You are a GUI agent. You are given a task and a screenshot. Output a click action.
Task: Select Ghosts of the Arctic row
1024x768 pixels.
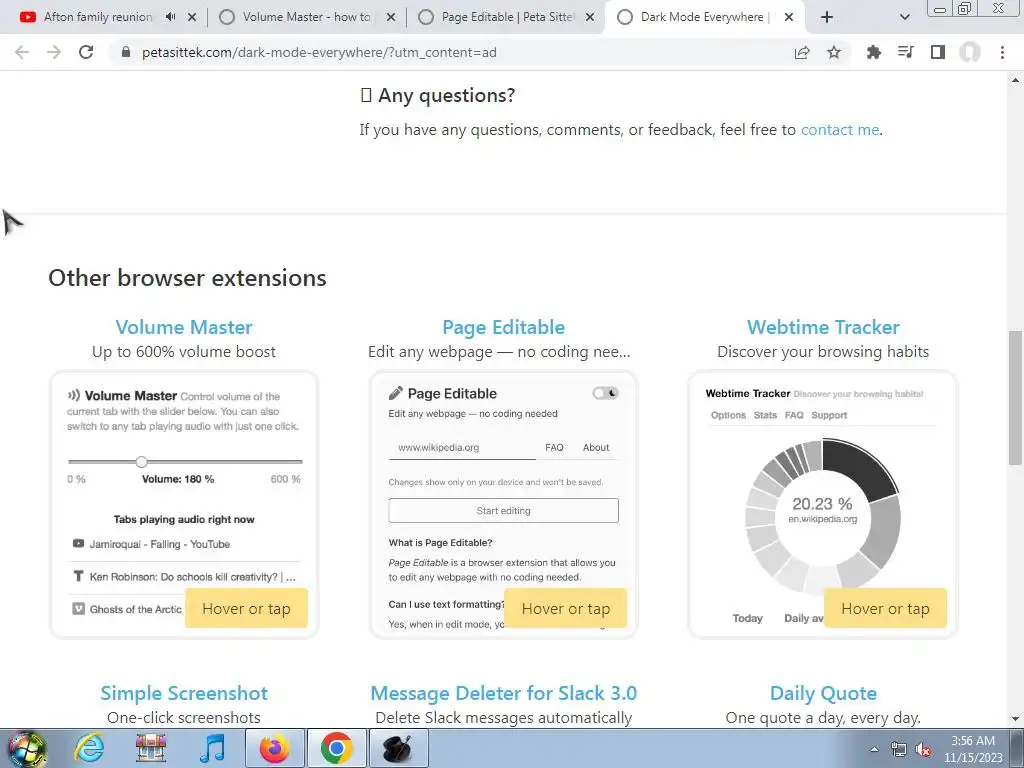pyautogui.click(x=127, y=609)
